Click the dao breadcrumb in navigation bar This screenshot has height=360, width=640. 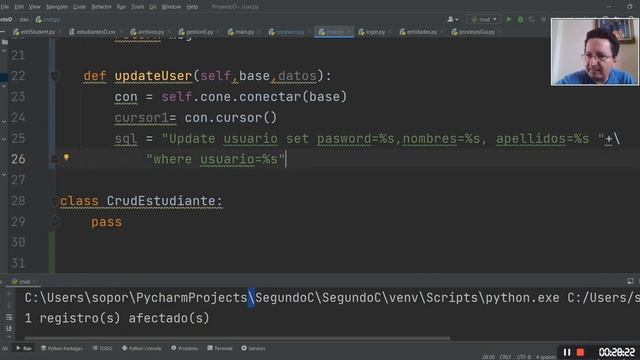point(24,19)
